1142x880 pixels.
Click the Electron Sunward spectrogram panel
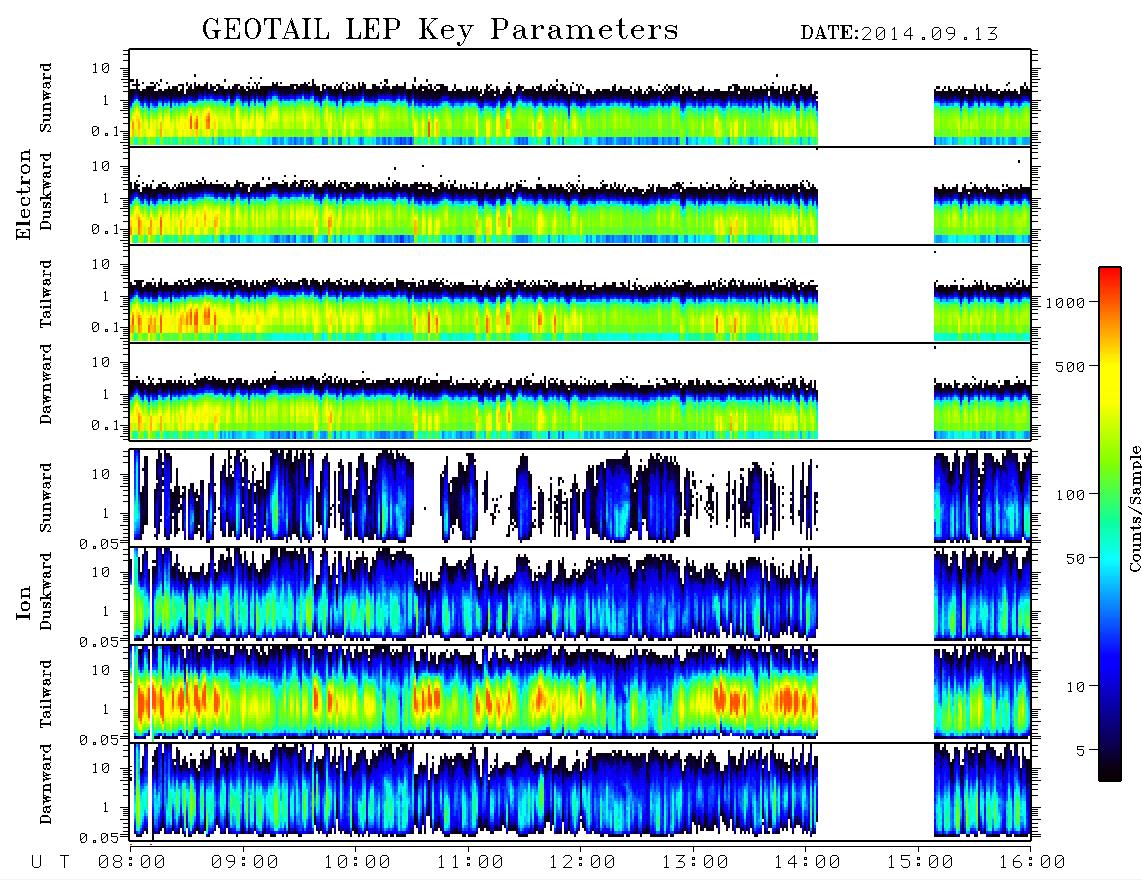[580, 98]
